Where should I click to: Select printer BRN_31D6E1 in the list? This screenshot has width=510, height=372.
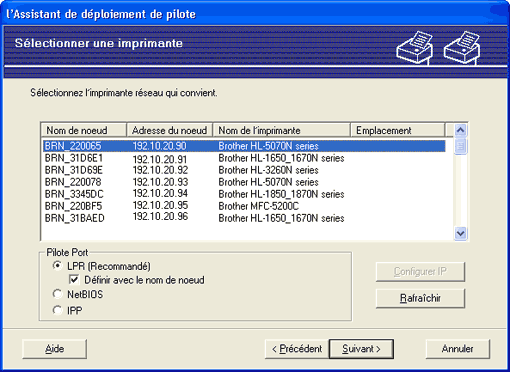pyautogui.click(x=244, y=158)
